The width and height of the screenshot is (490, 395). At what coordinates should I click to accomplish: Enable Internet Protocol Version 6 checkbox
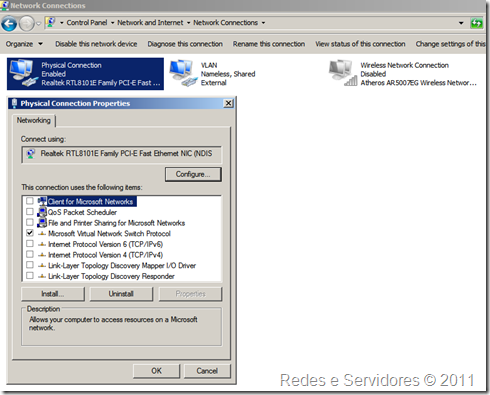point(30,244)
